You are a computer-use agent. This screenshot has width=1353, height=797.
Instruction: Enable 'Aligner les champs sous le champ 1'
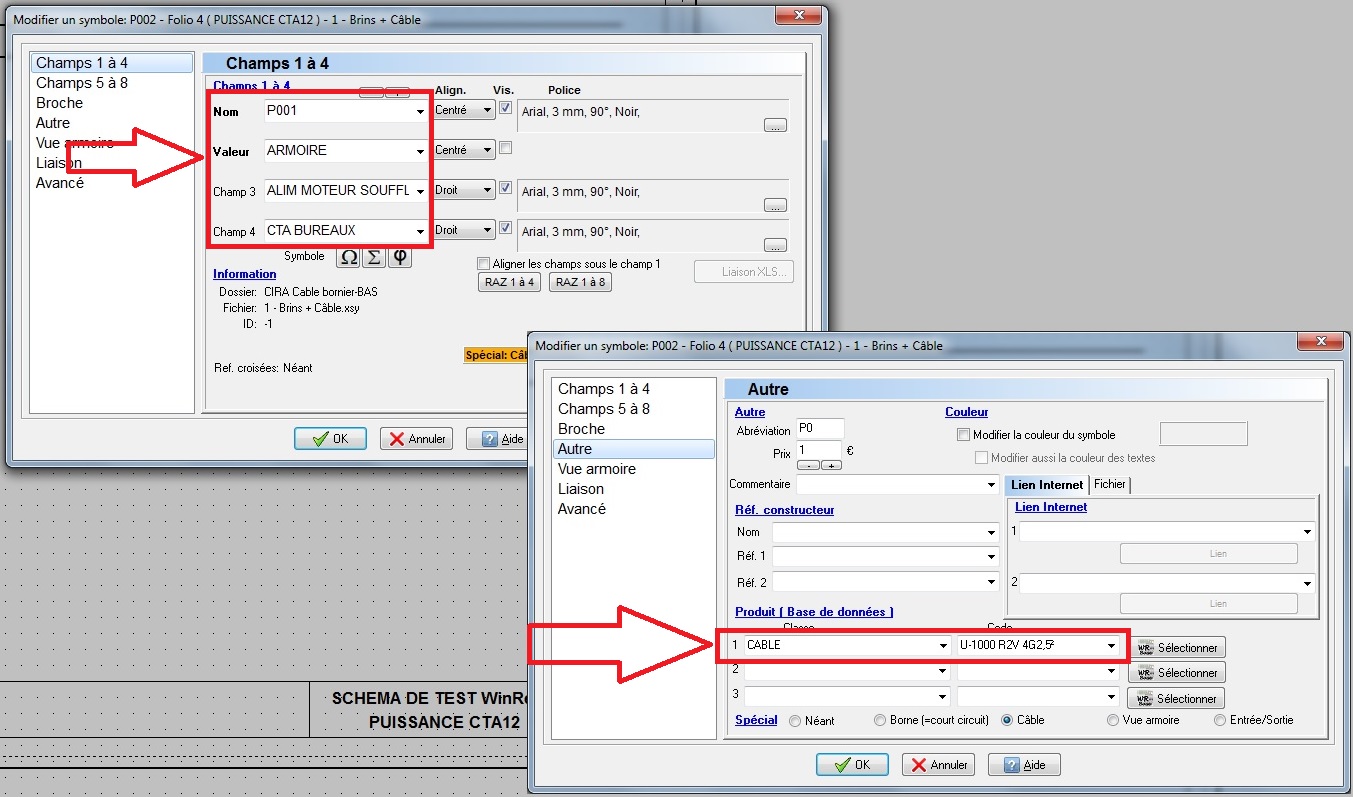click(x=485, y=264)
